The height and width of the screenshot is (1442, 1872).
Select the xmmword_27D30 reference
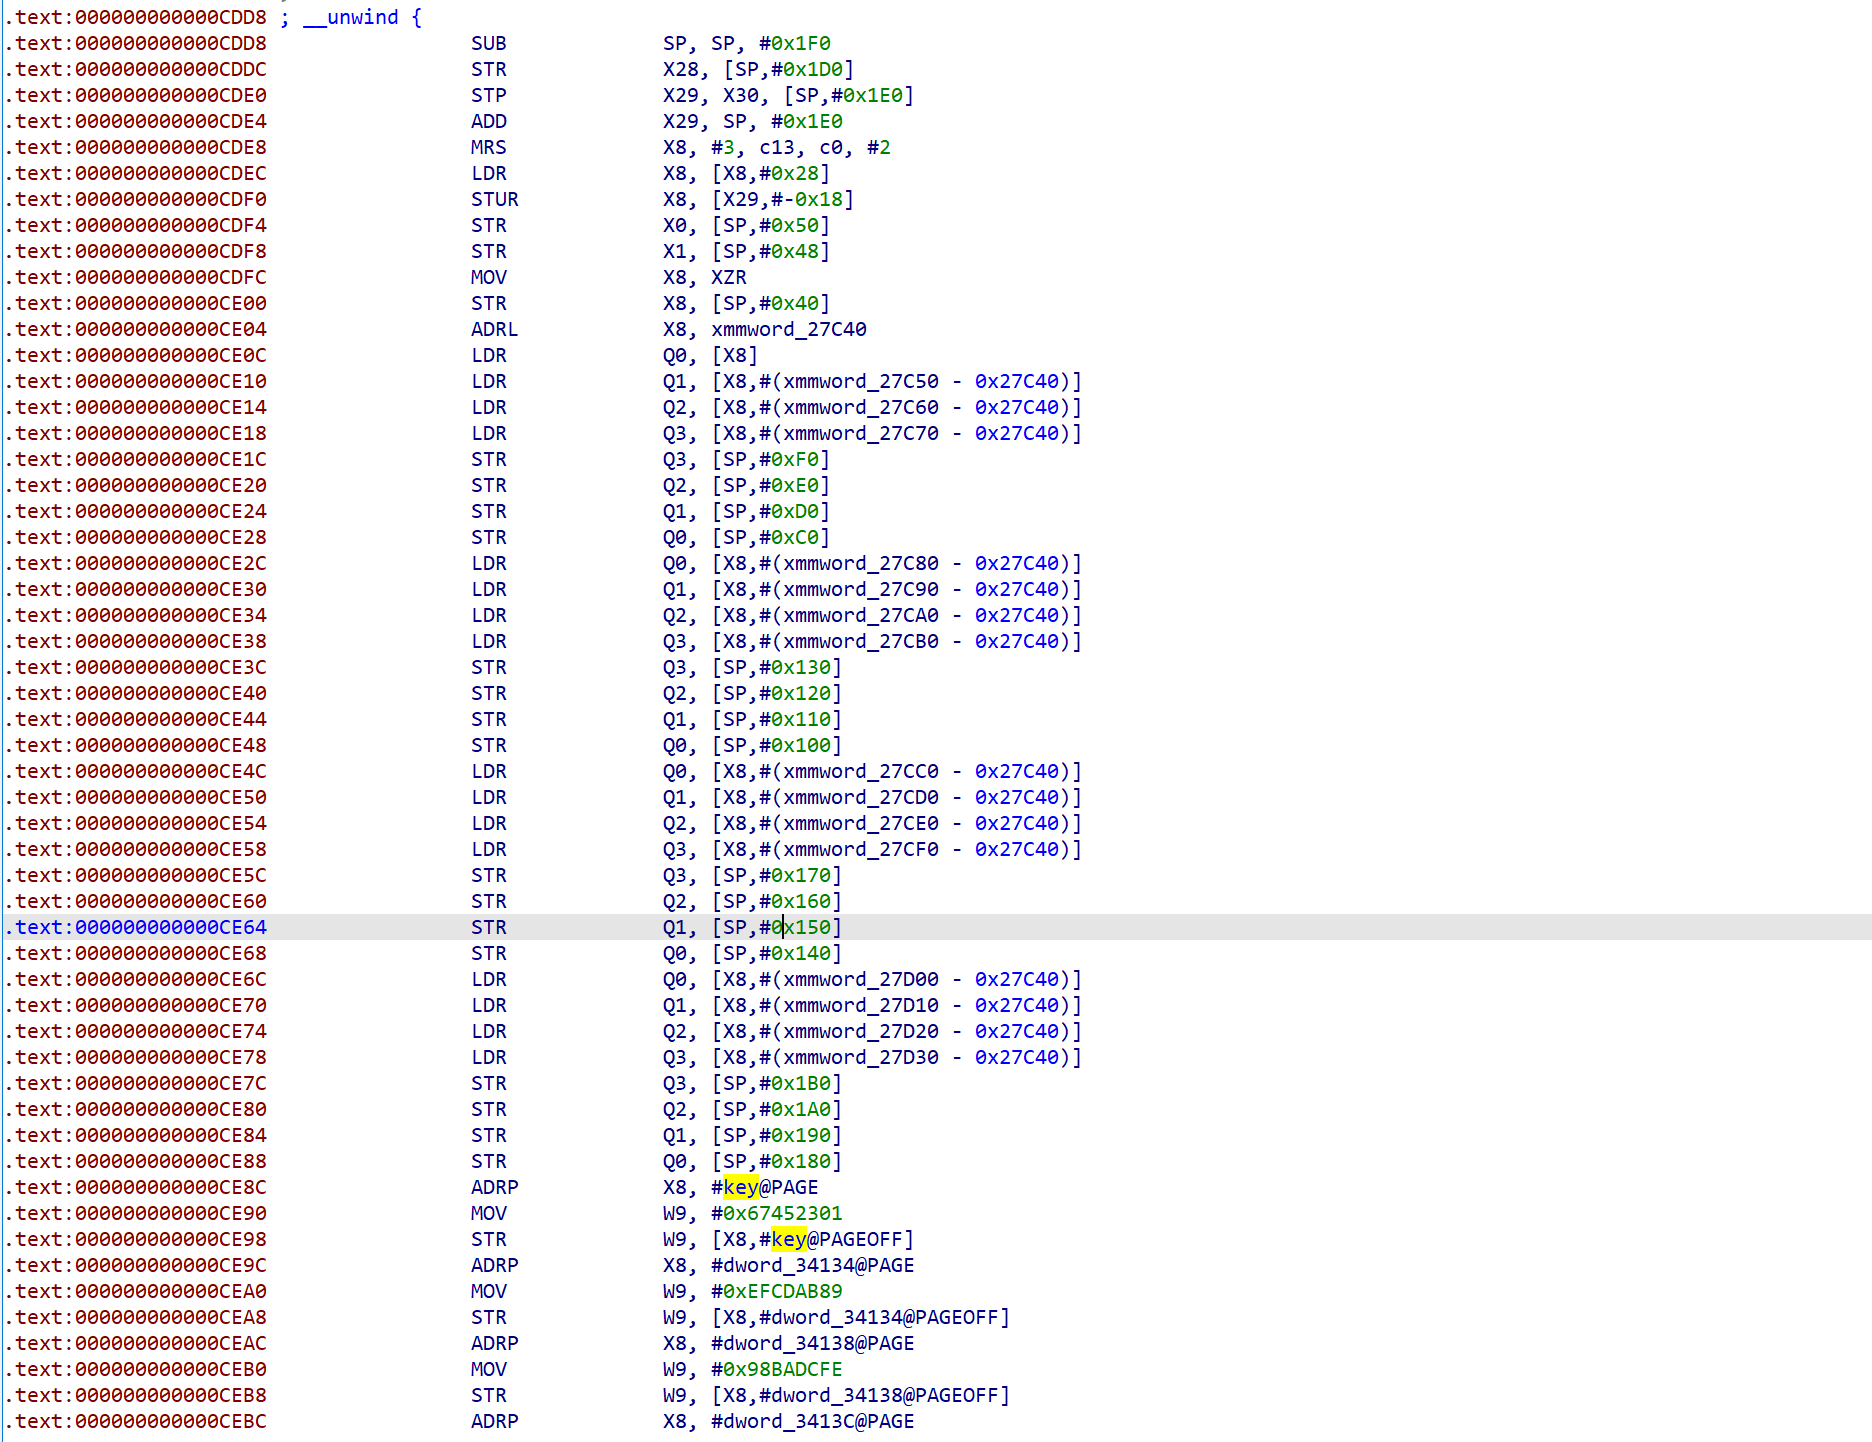coord(860,1058)
